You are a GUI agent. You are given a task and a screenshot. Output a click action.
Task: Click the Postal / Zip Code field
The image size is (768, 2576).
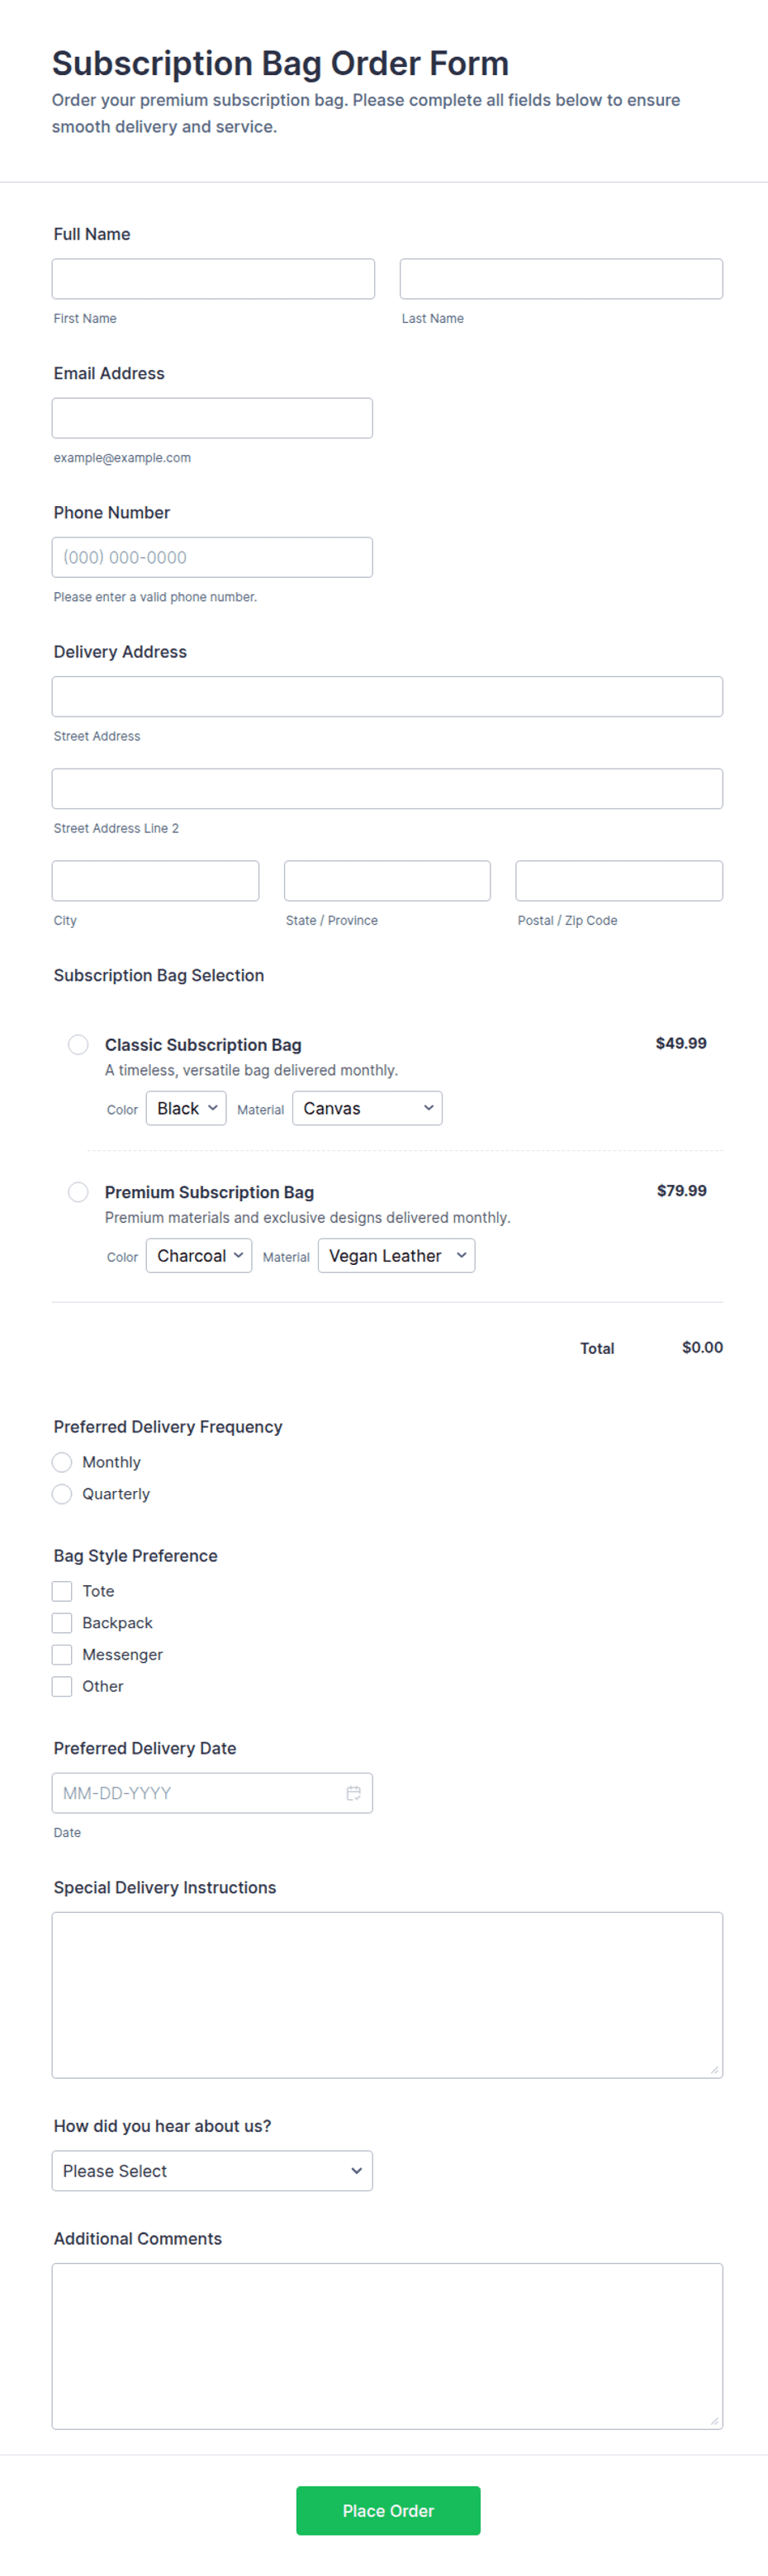pyautogui.click(x=619, y=881)
